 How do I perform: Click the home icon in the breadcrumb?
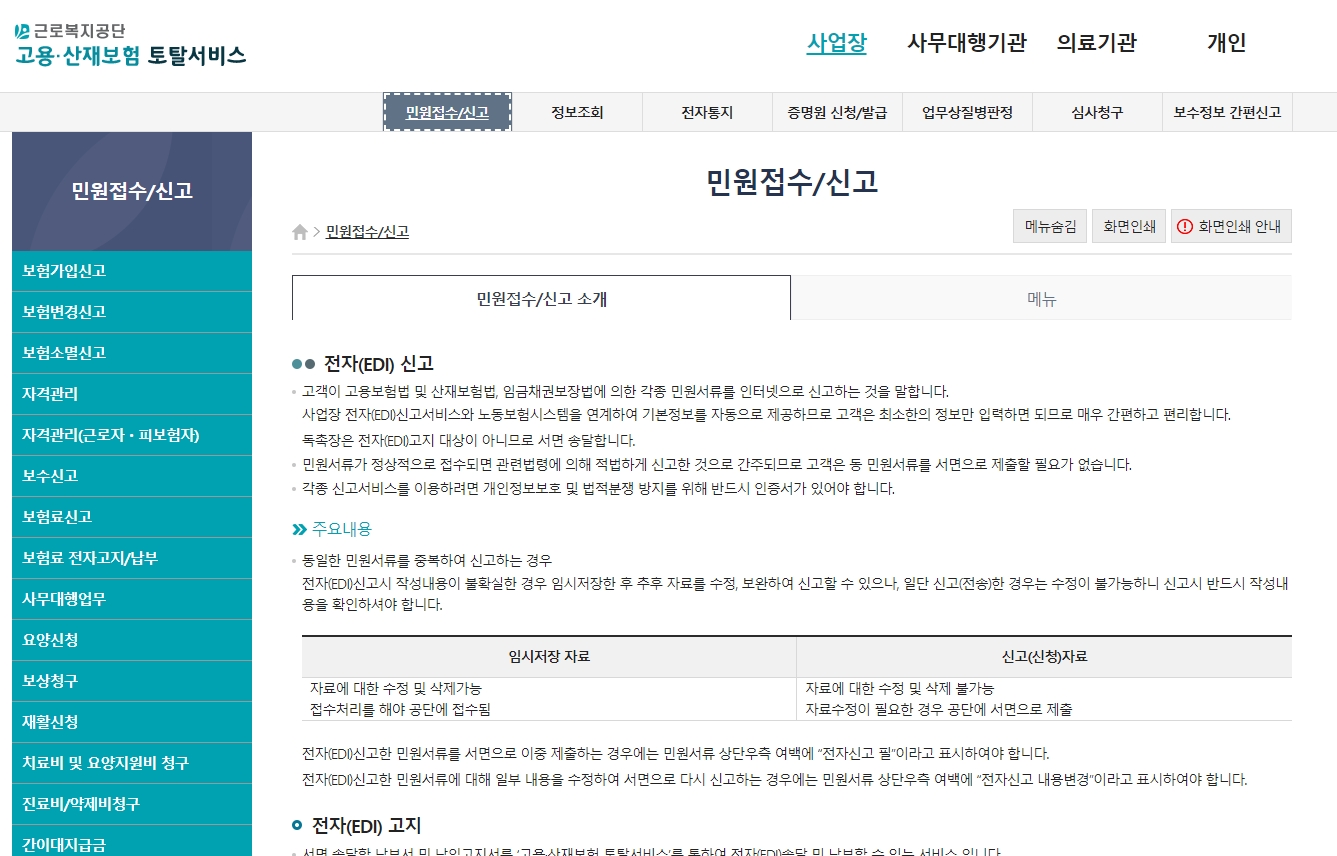[299, 232]
